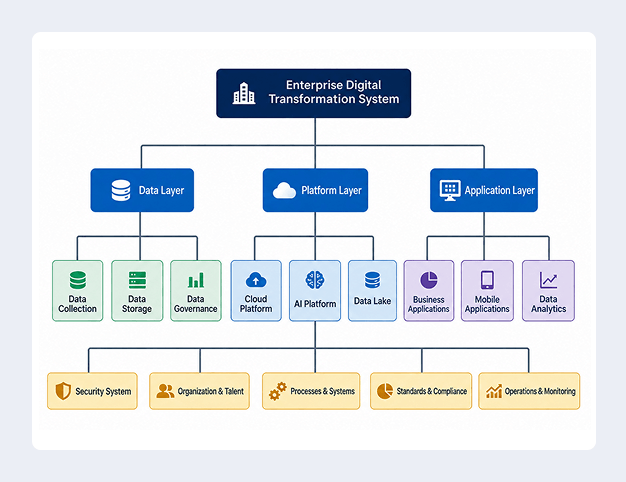Click the Operations & Monitoring chart icon

(x=494, y=391)
